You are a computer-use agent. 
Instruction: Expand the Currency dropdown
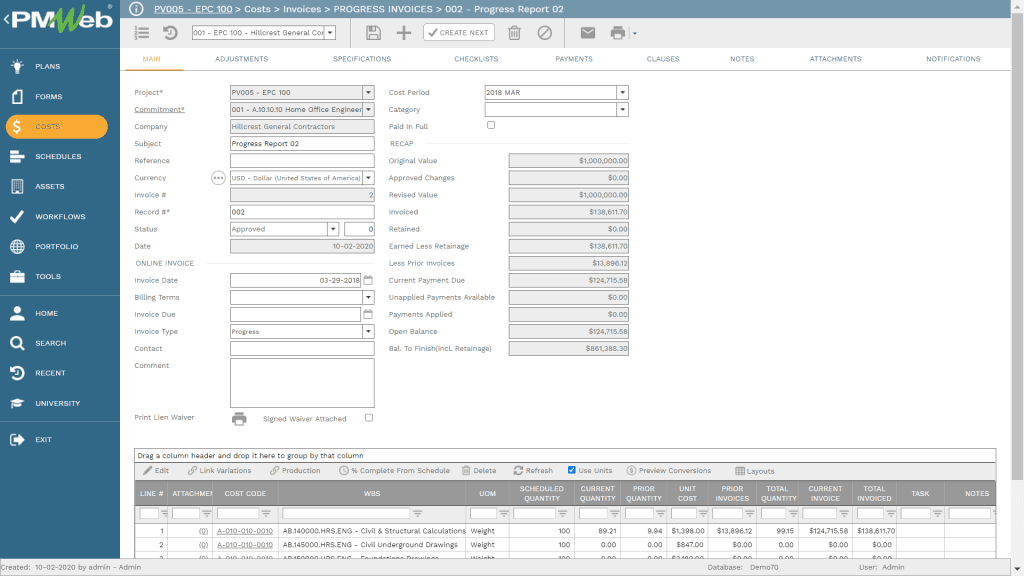368,178
